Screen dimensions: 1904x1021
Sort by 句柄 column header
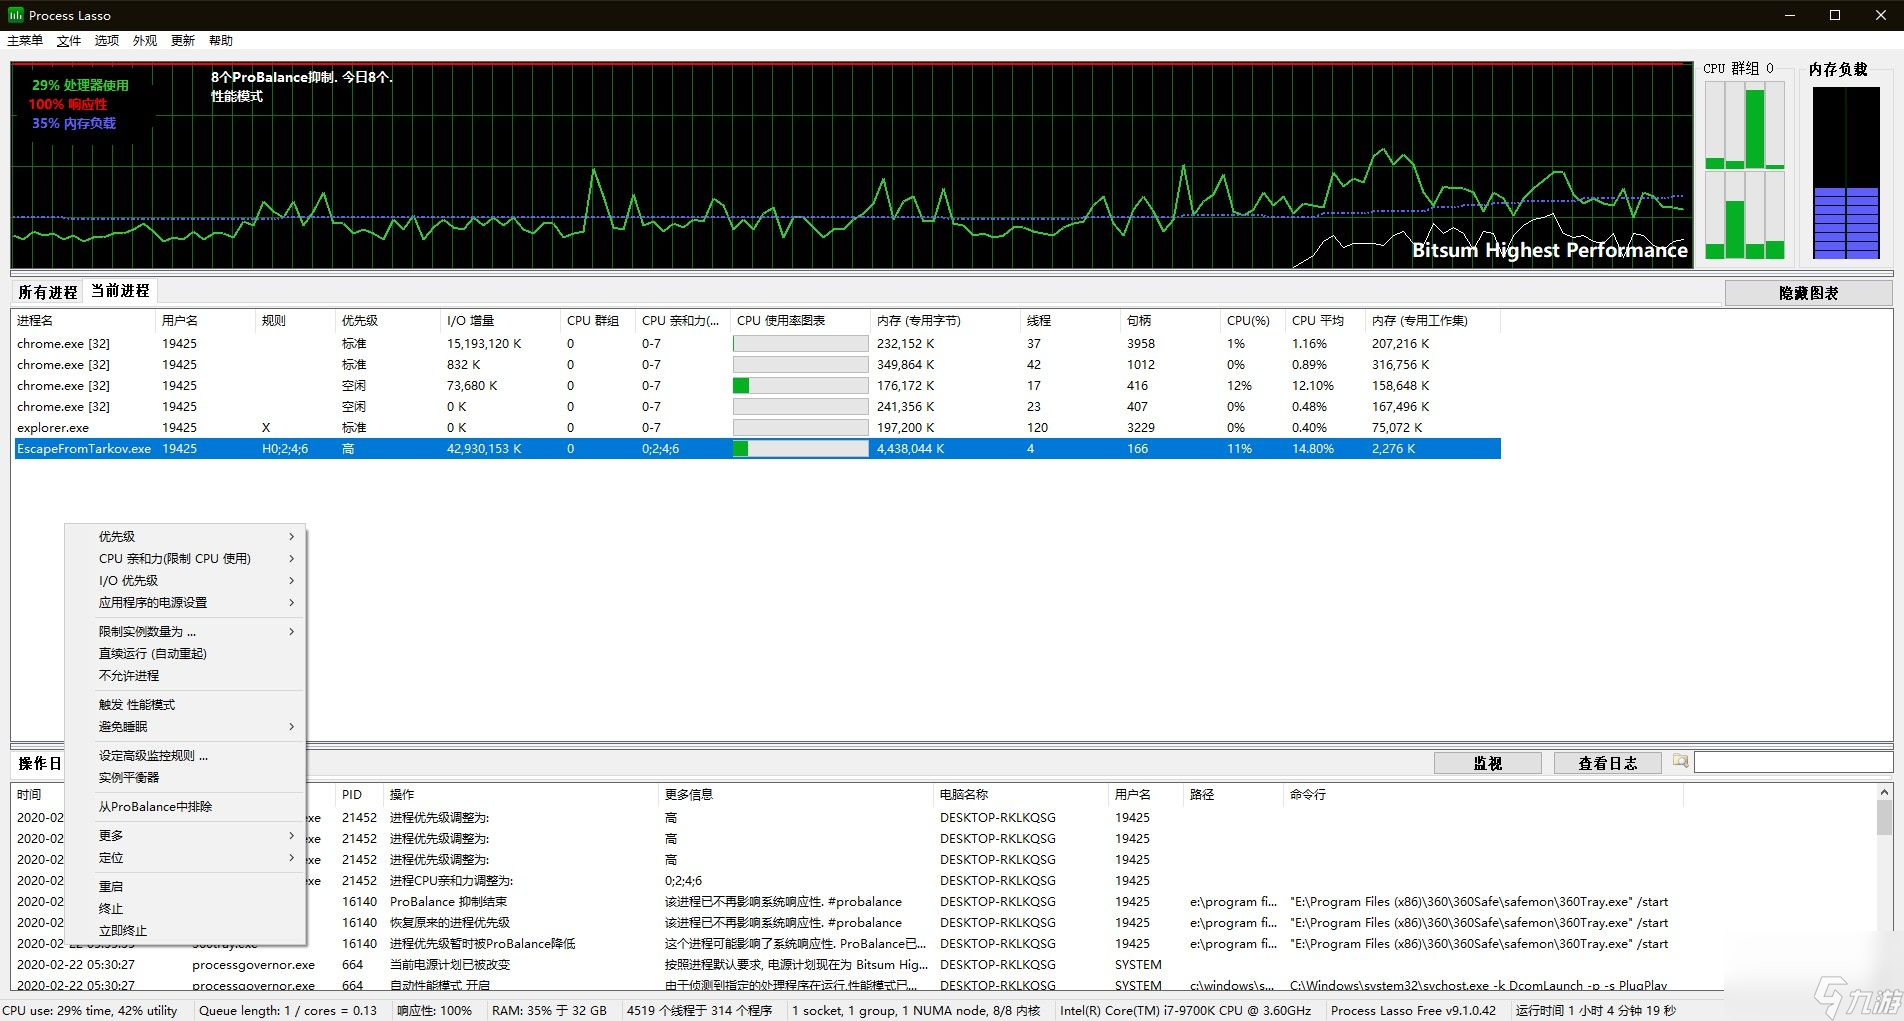click(x=1172, y=321)
